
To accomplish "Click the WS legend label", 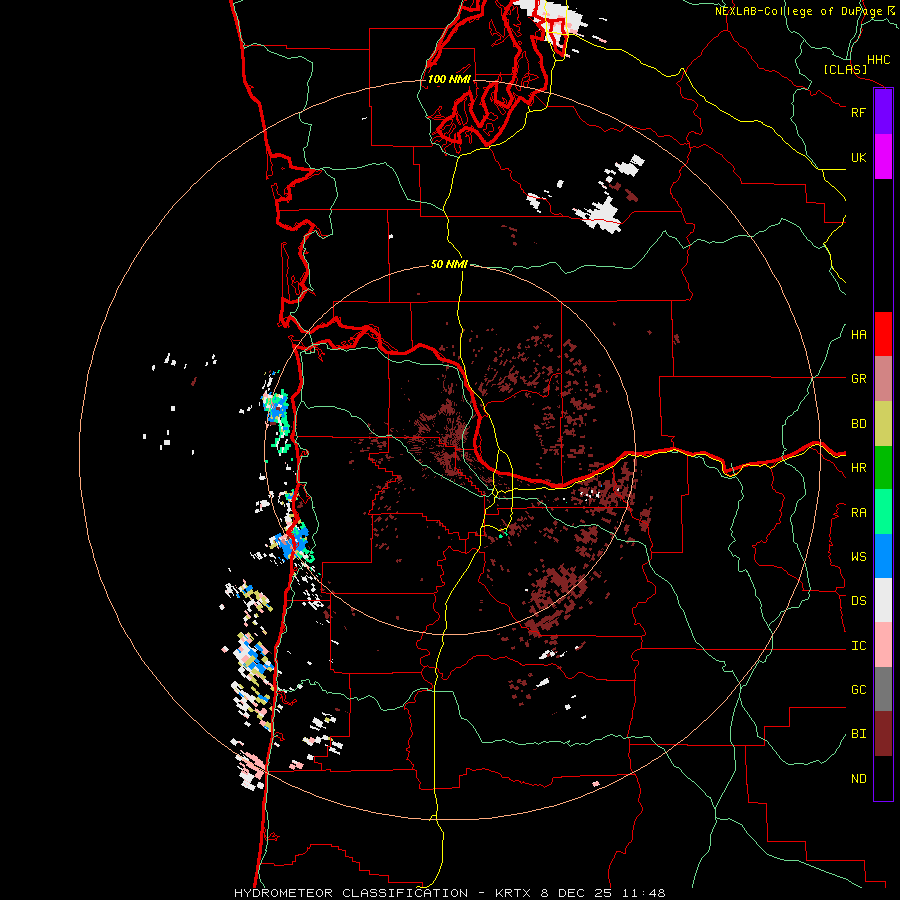I will tap(858, 557).
